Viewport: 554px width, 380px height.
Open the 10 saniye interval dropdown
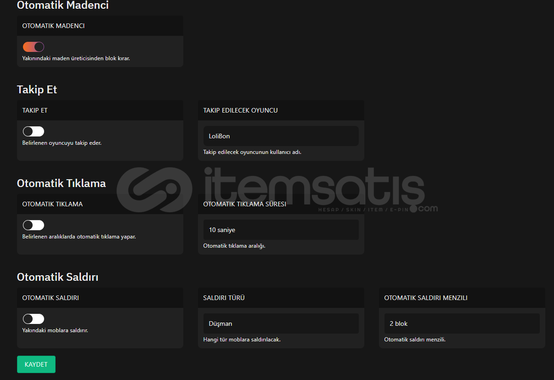click(x=281, y=230)
